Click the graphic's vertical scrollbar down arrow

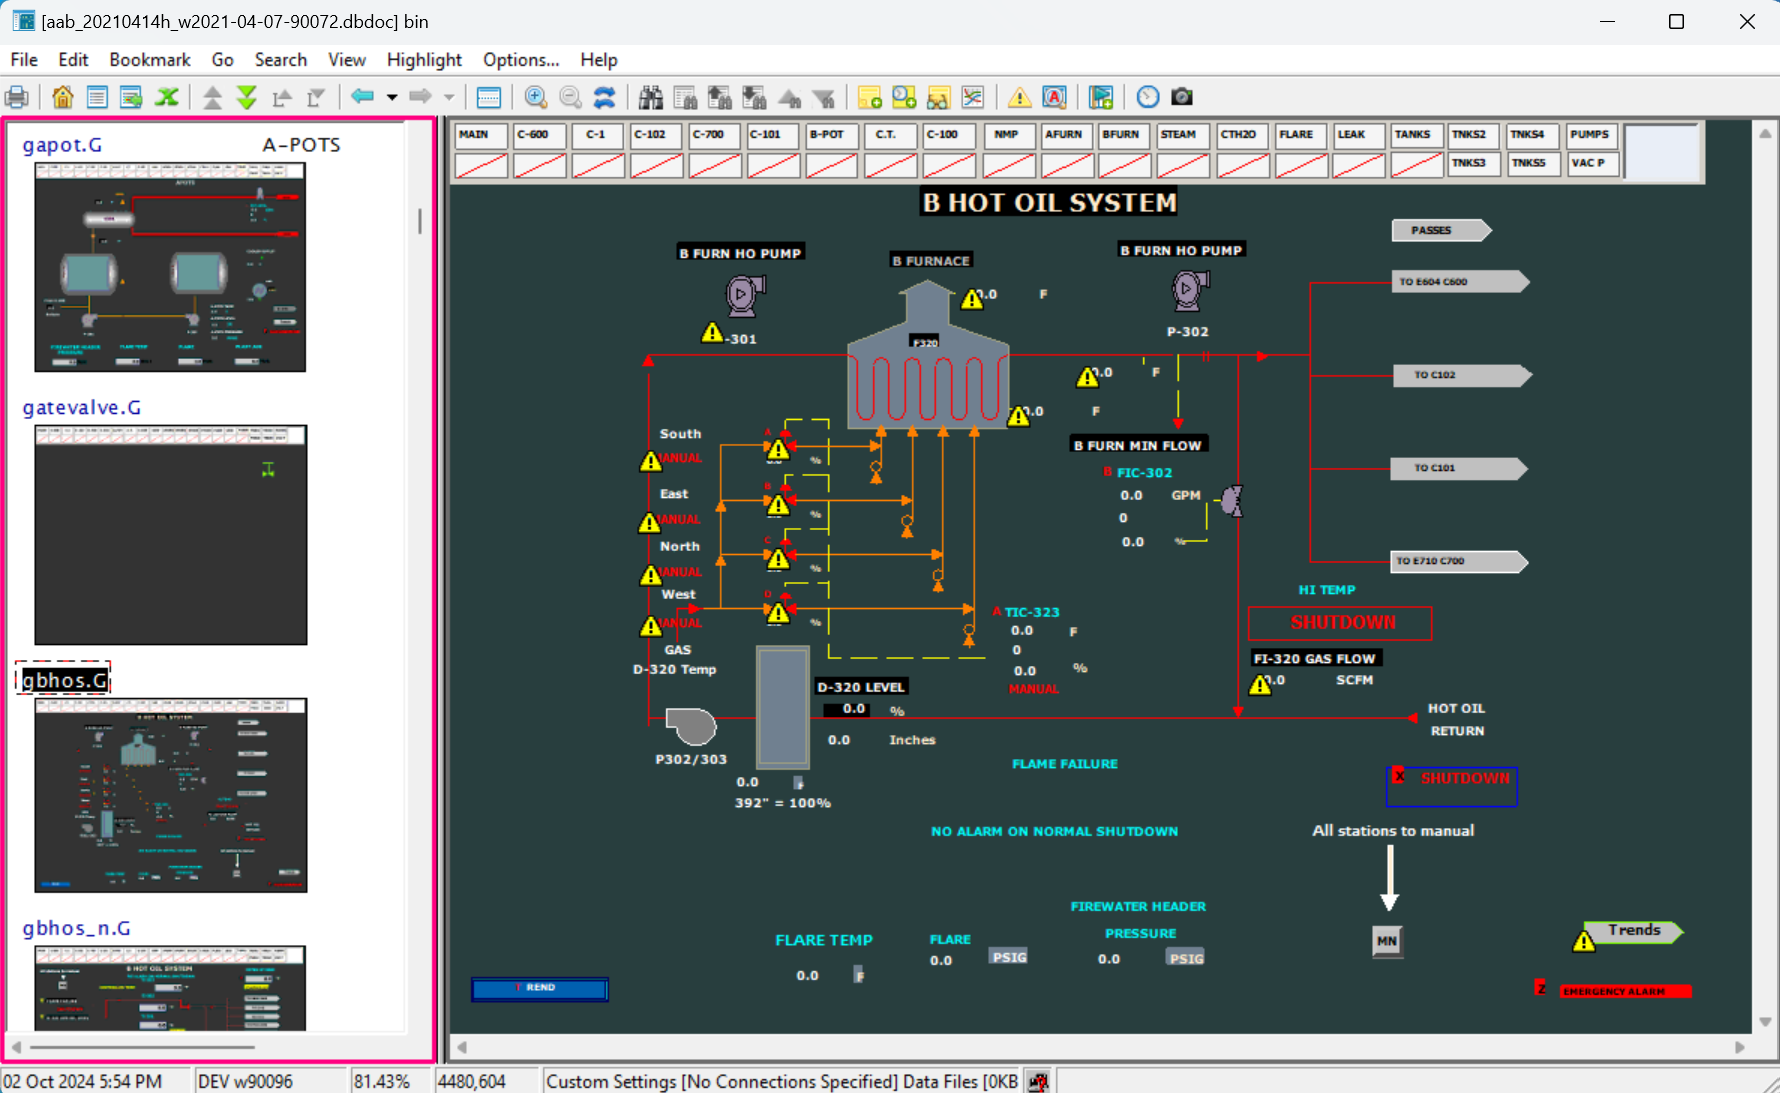point(1765,1021)
